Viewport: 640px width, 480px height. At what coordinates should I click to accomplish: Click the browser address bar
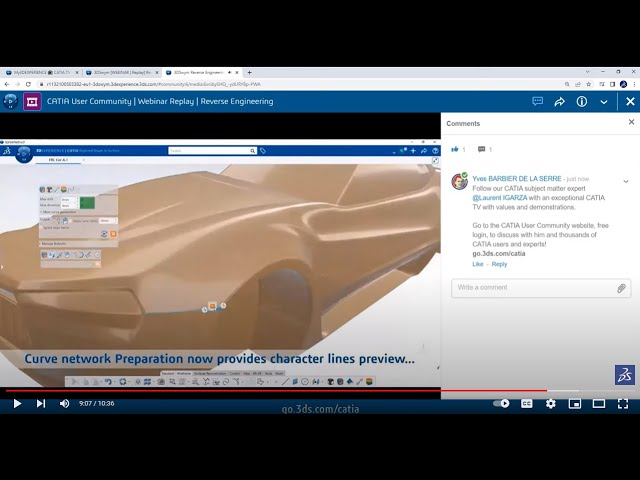[x=300, y=84]
